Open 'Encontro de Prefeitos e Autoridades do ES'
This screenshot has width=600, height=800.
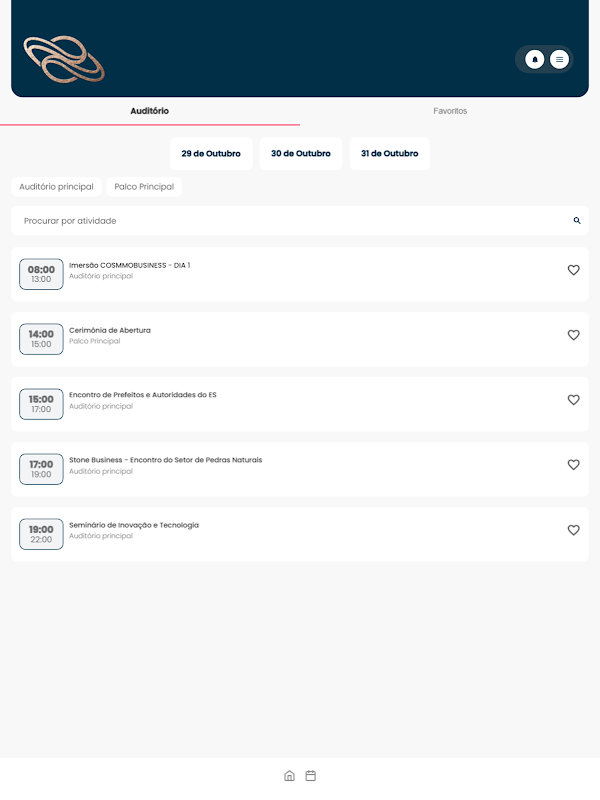(143, 395)
